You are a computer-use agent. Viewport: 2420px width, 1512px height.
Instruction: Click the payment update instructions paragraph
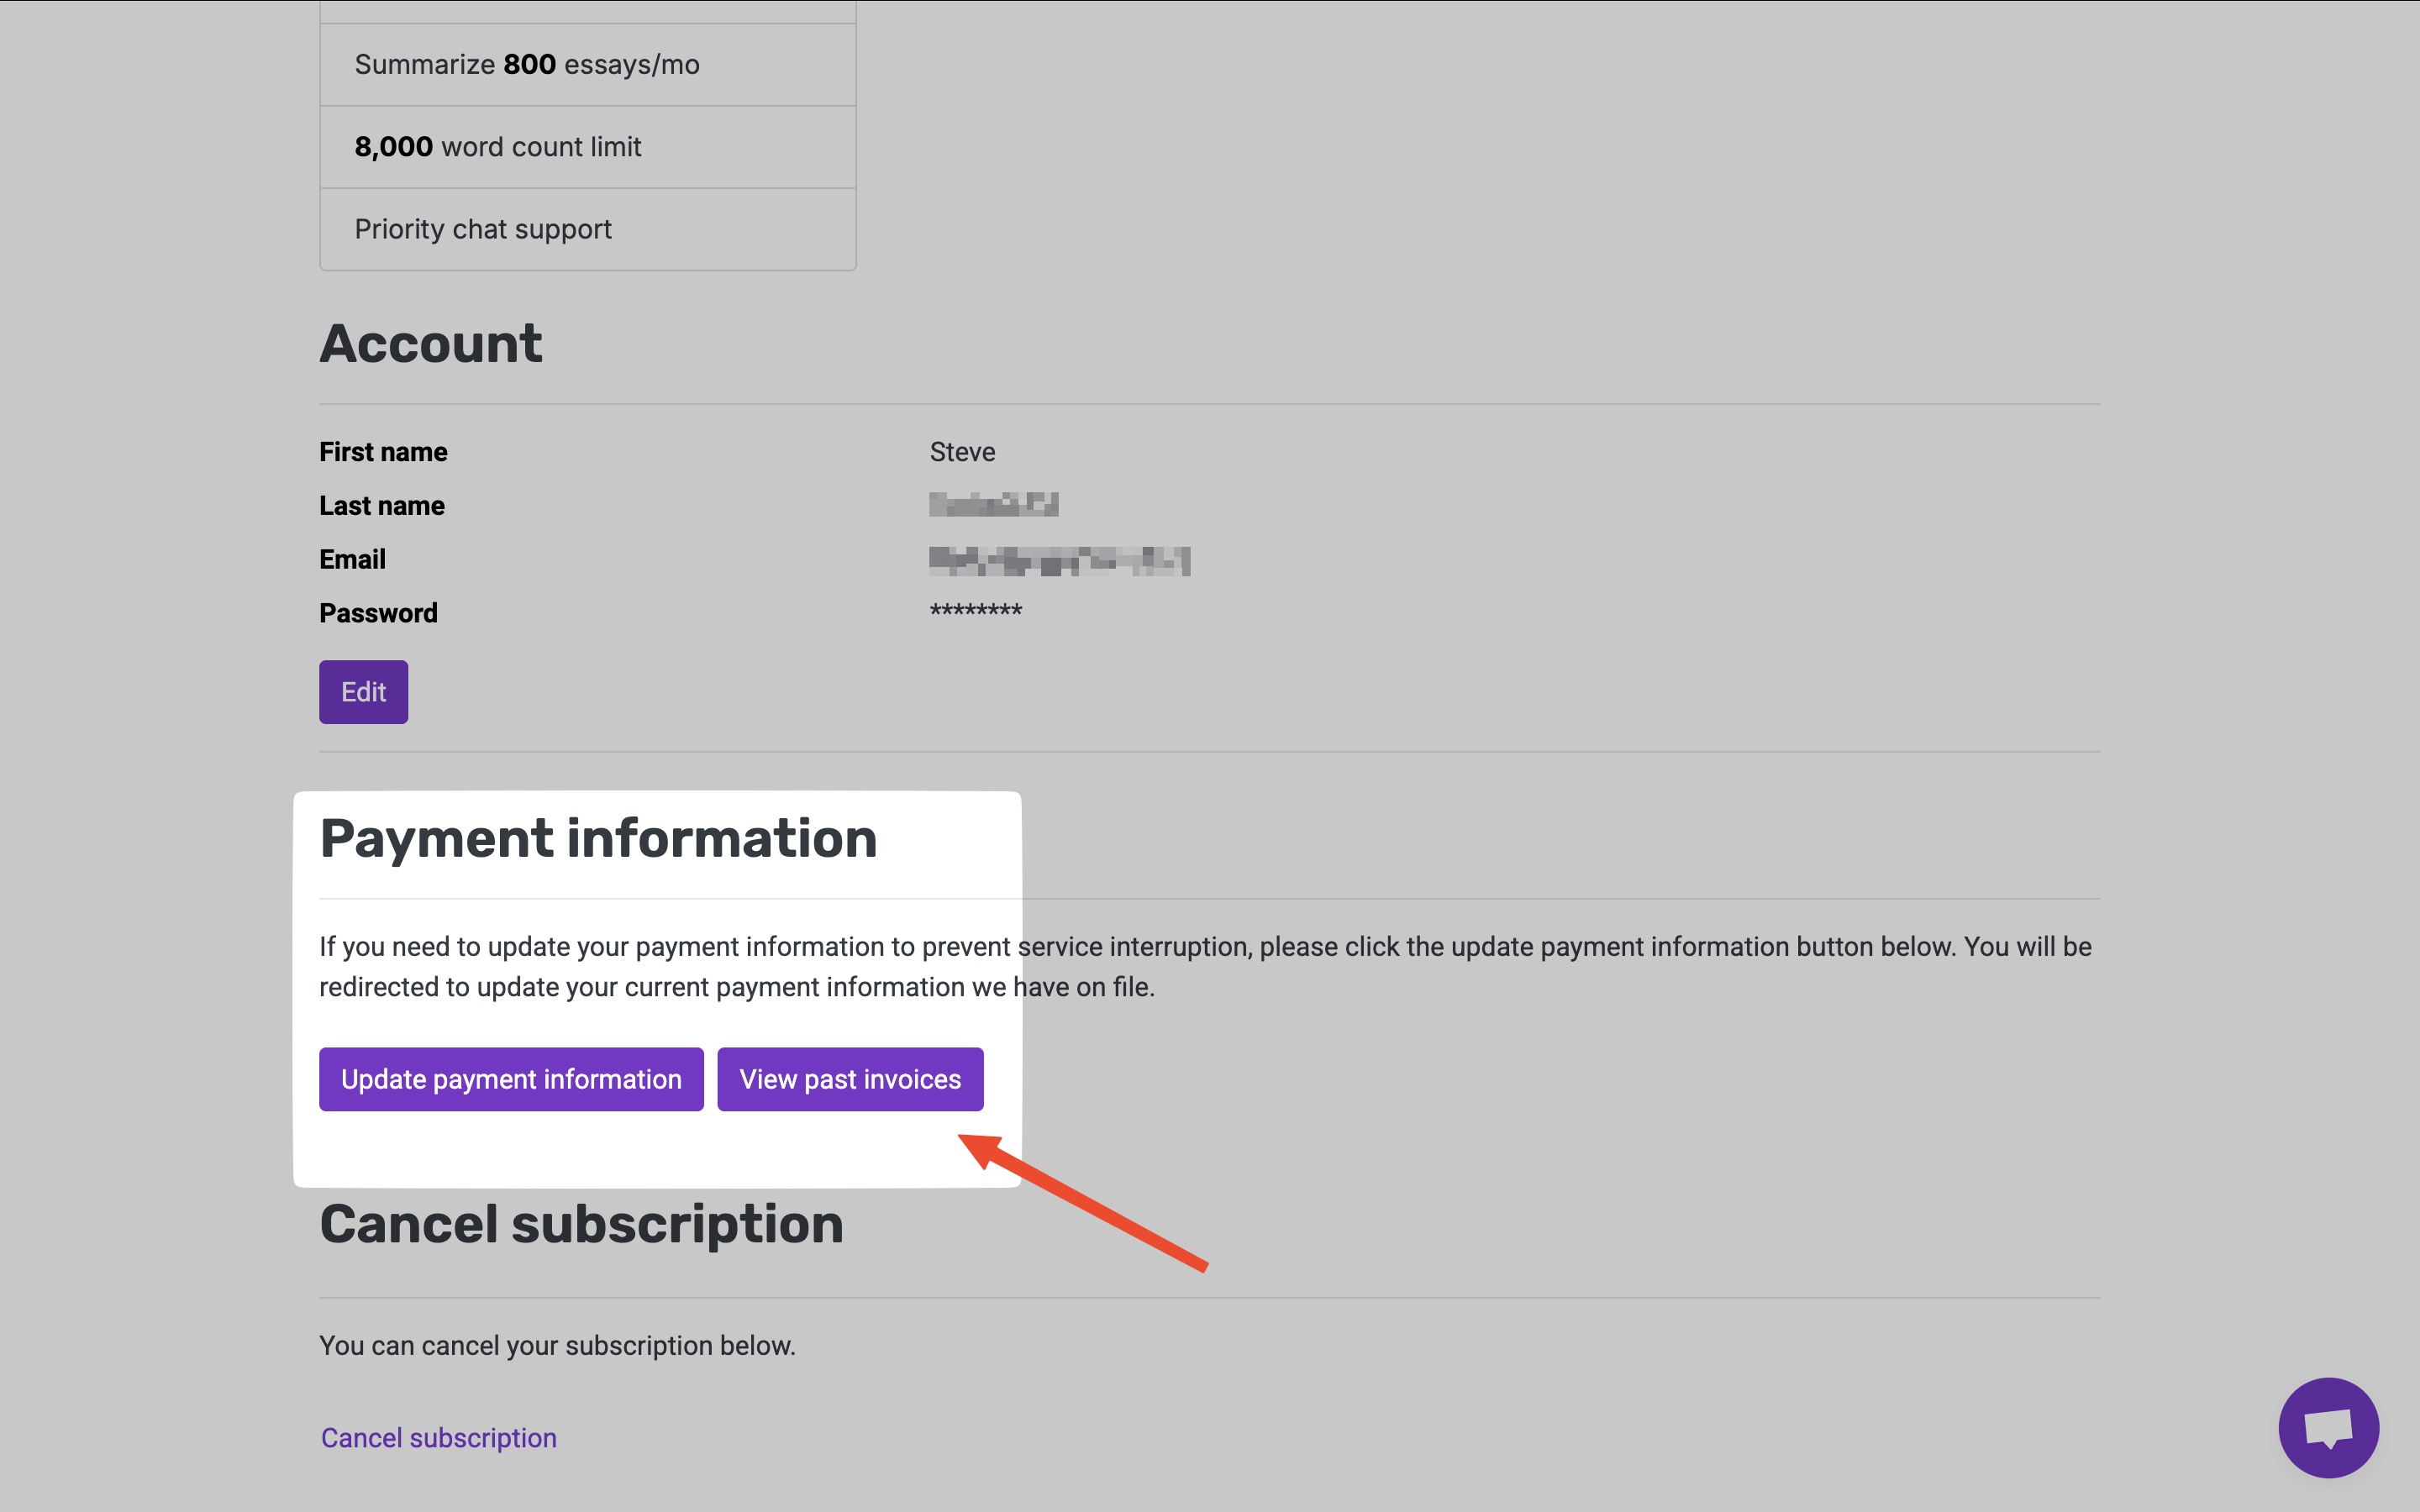1204,966
